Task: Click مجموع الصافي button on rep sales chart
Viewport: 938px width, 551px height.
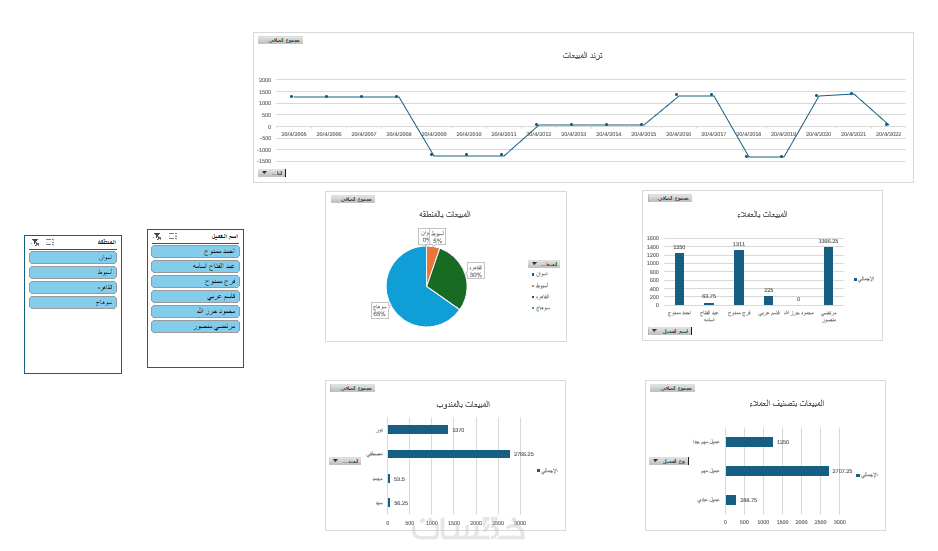Action: (x=353, y=388)
